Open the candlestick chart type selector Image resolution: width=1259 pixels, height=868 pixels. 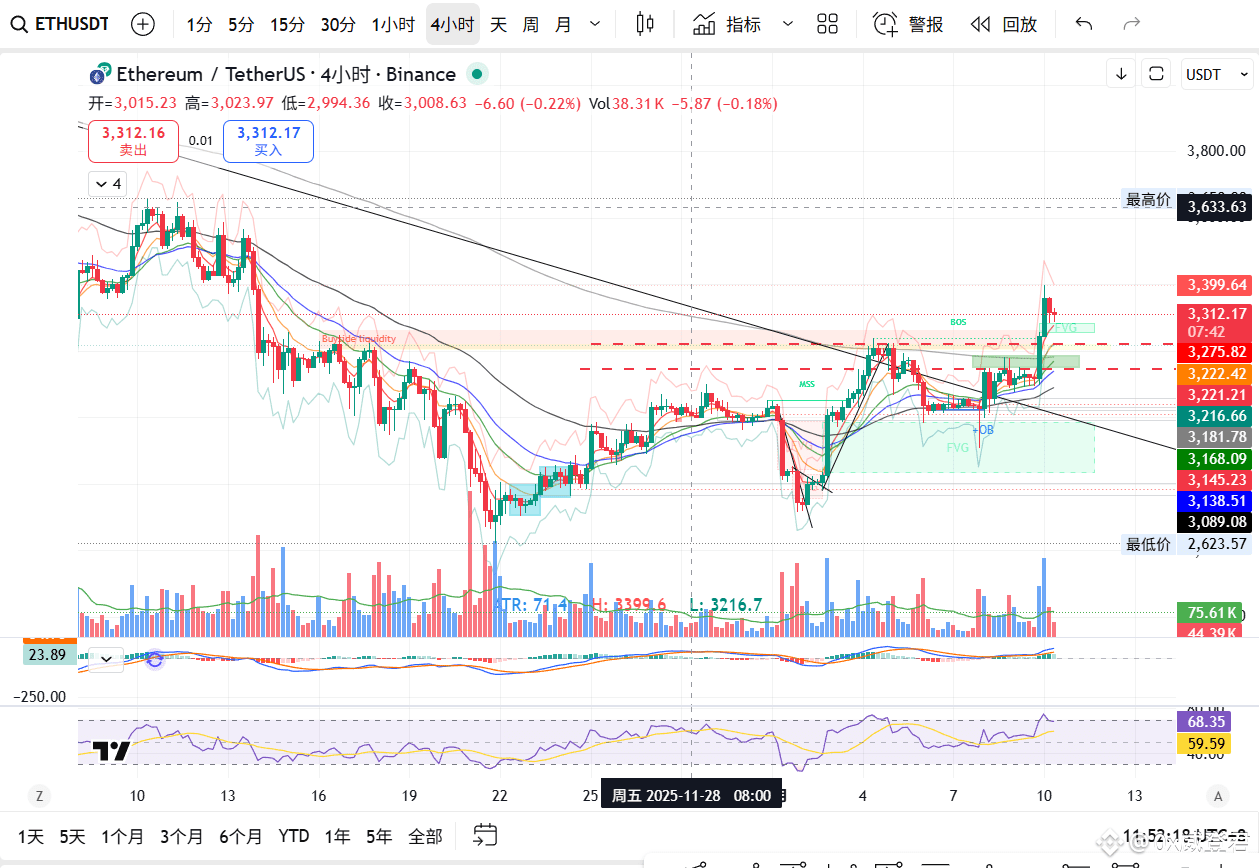(x=645, y=24)
